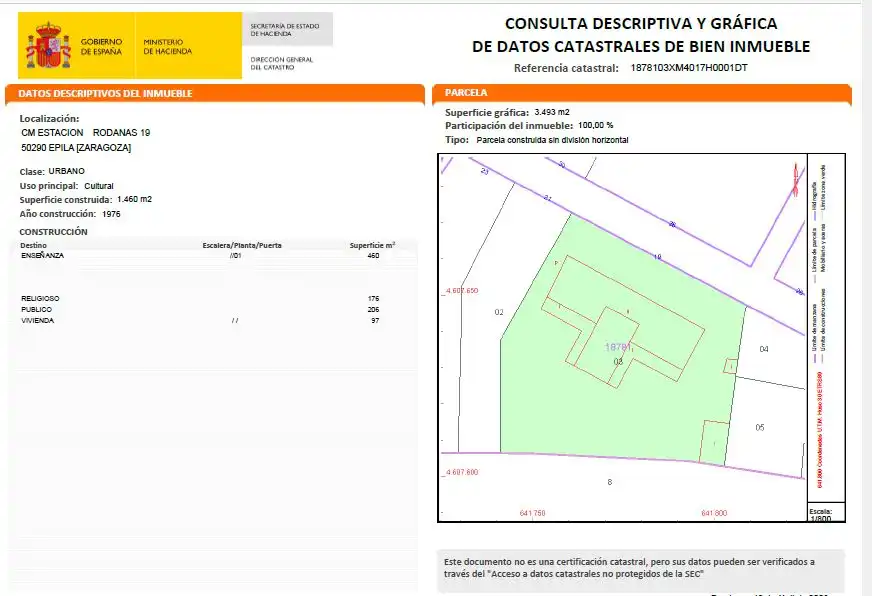872x596 pixels.
Task: Click the Clase value URBANO
Action: coord(66,171)
